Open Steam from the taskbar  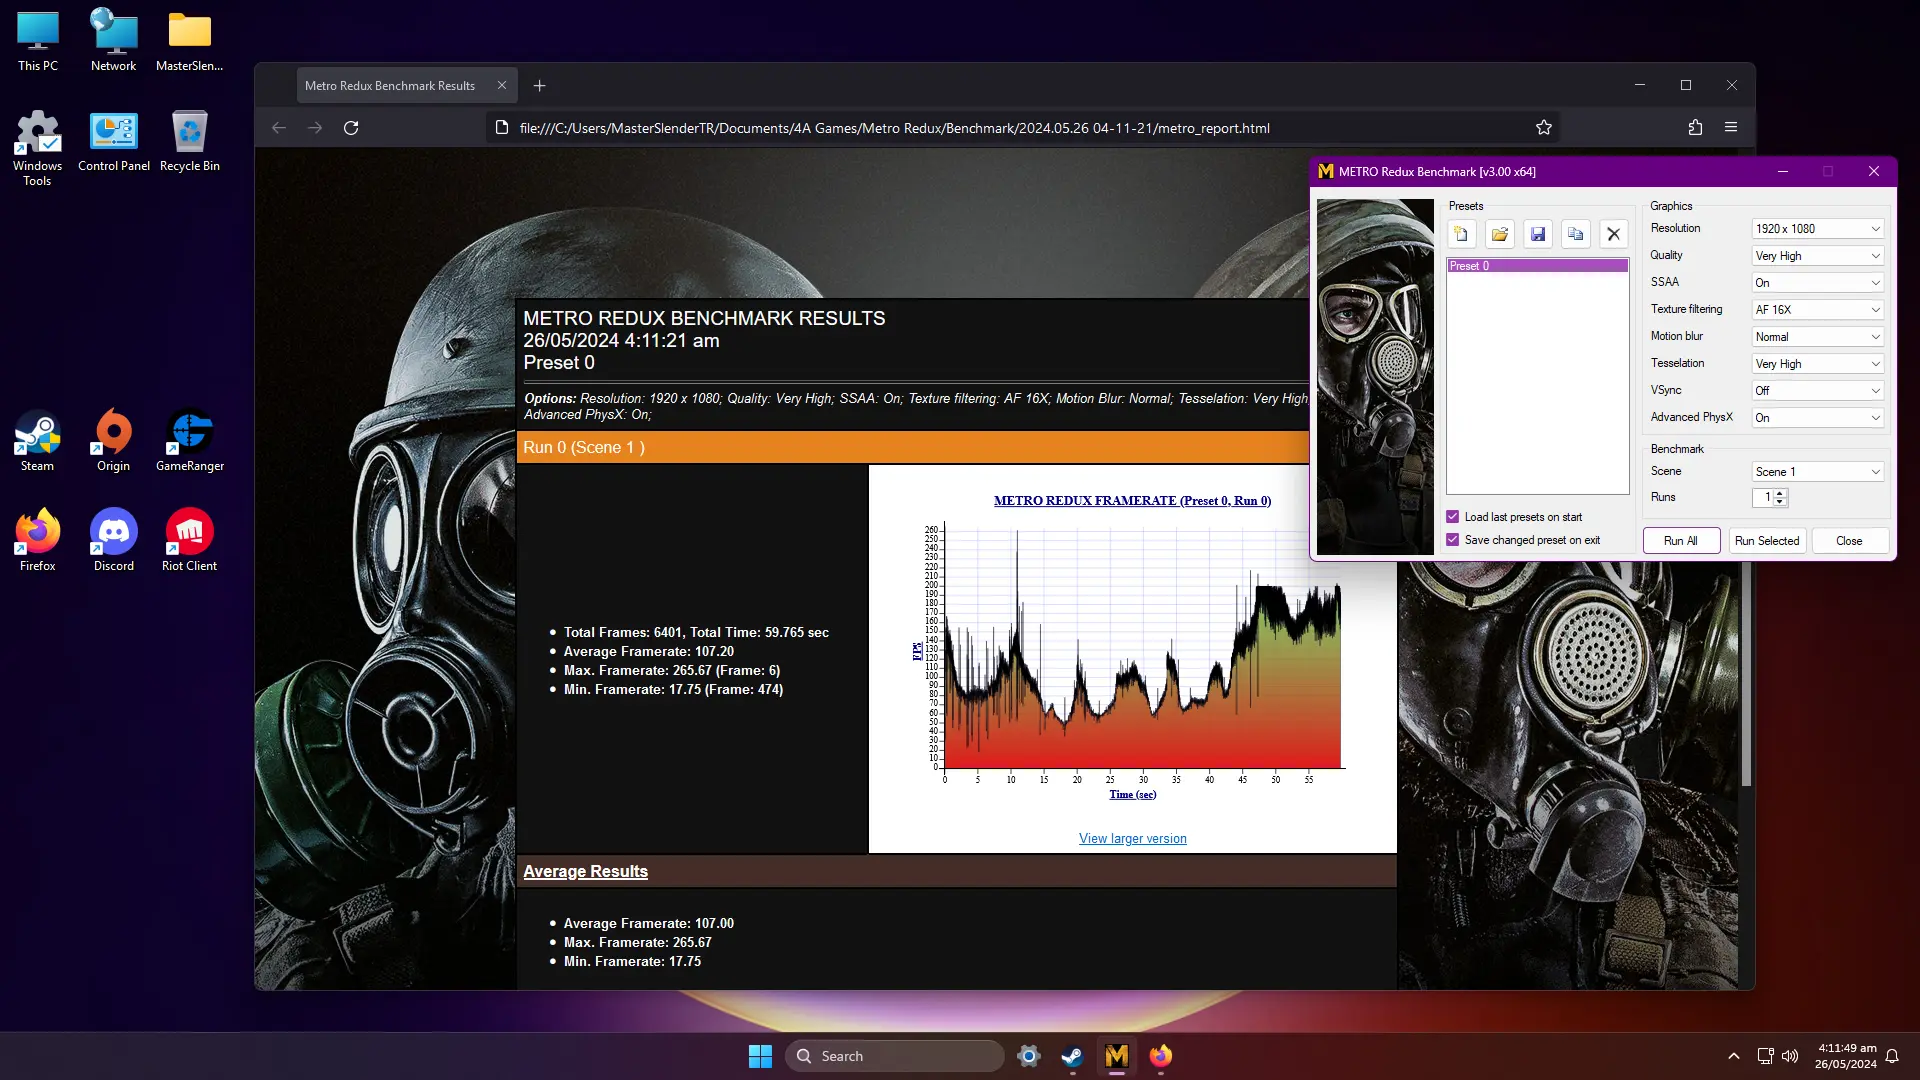coord(1072,1056)
